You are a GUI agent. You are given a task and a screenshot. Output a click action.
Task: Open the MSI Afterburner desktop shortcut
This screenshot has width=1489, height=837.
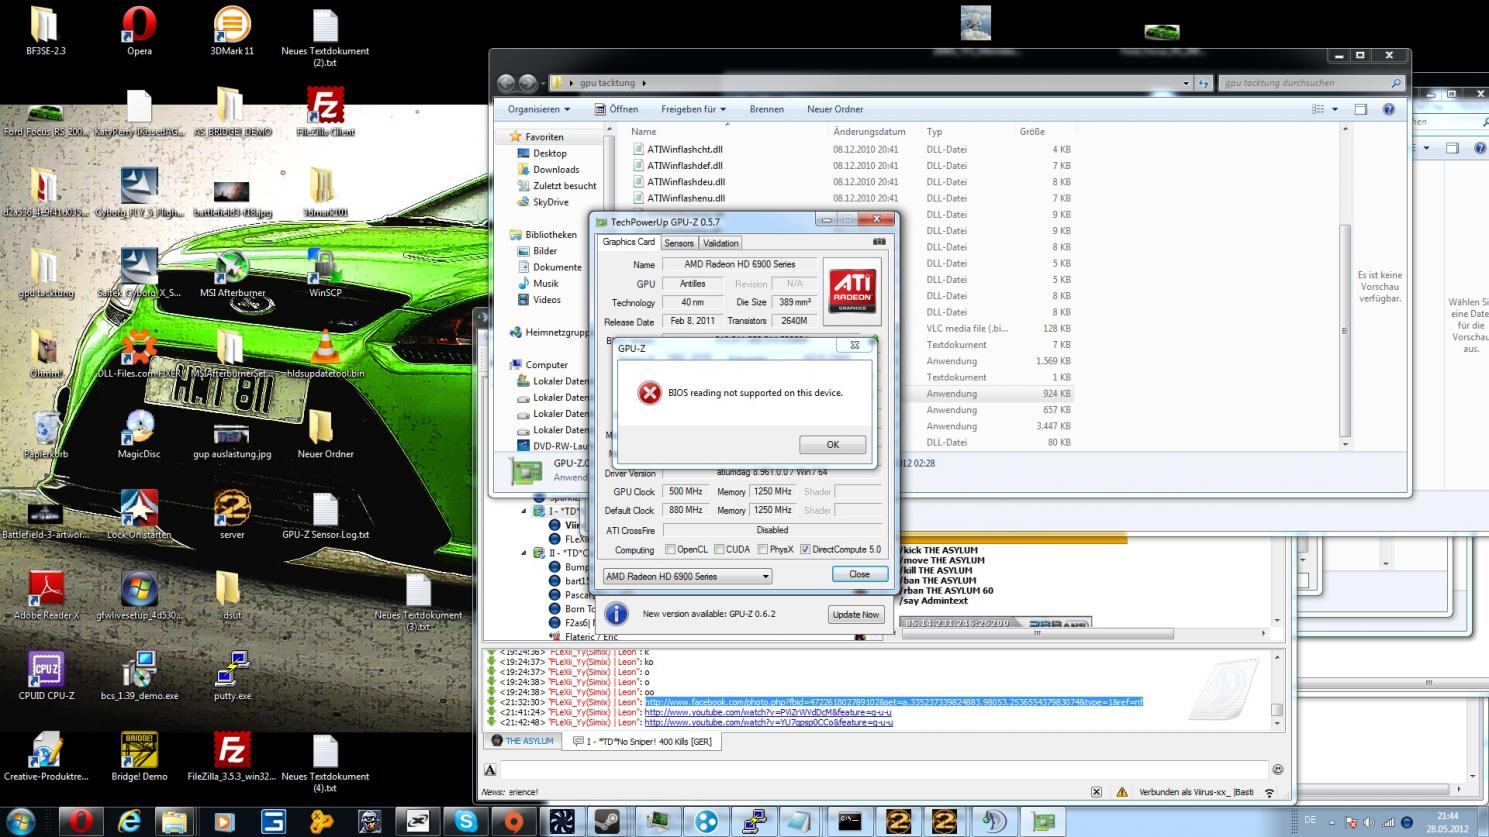[232, 273]
